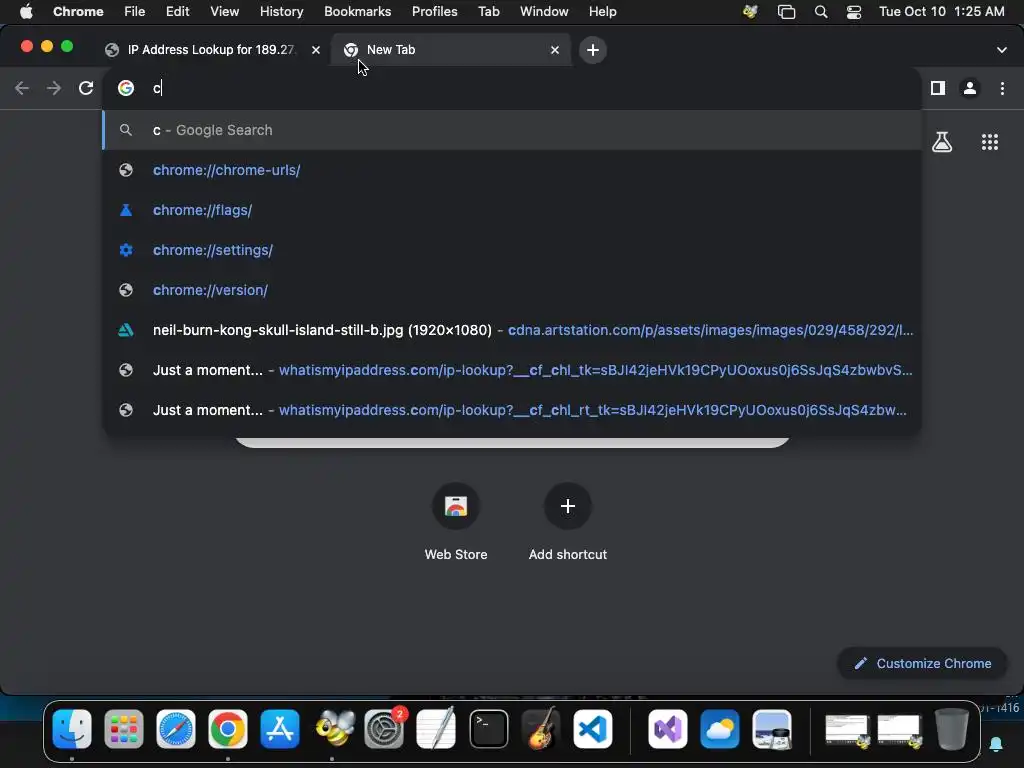Open Terminal from the Dock

tap(488, 729)
